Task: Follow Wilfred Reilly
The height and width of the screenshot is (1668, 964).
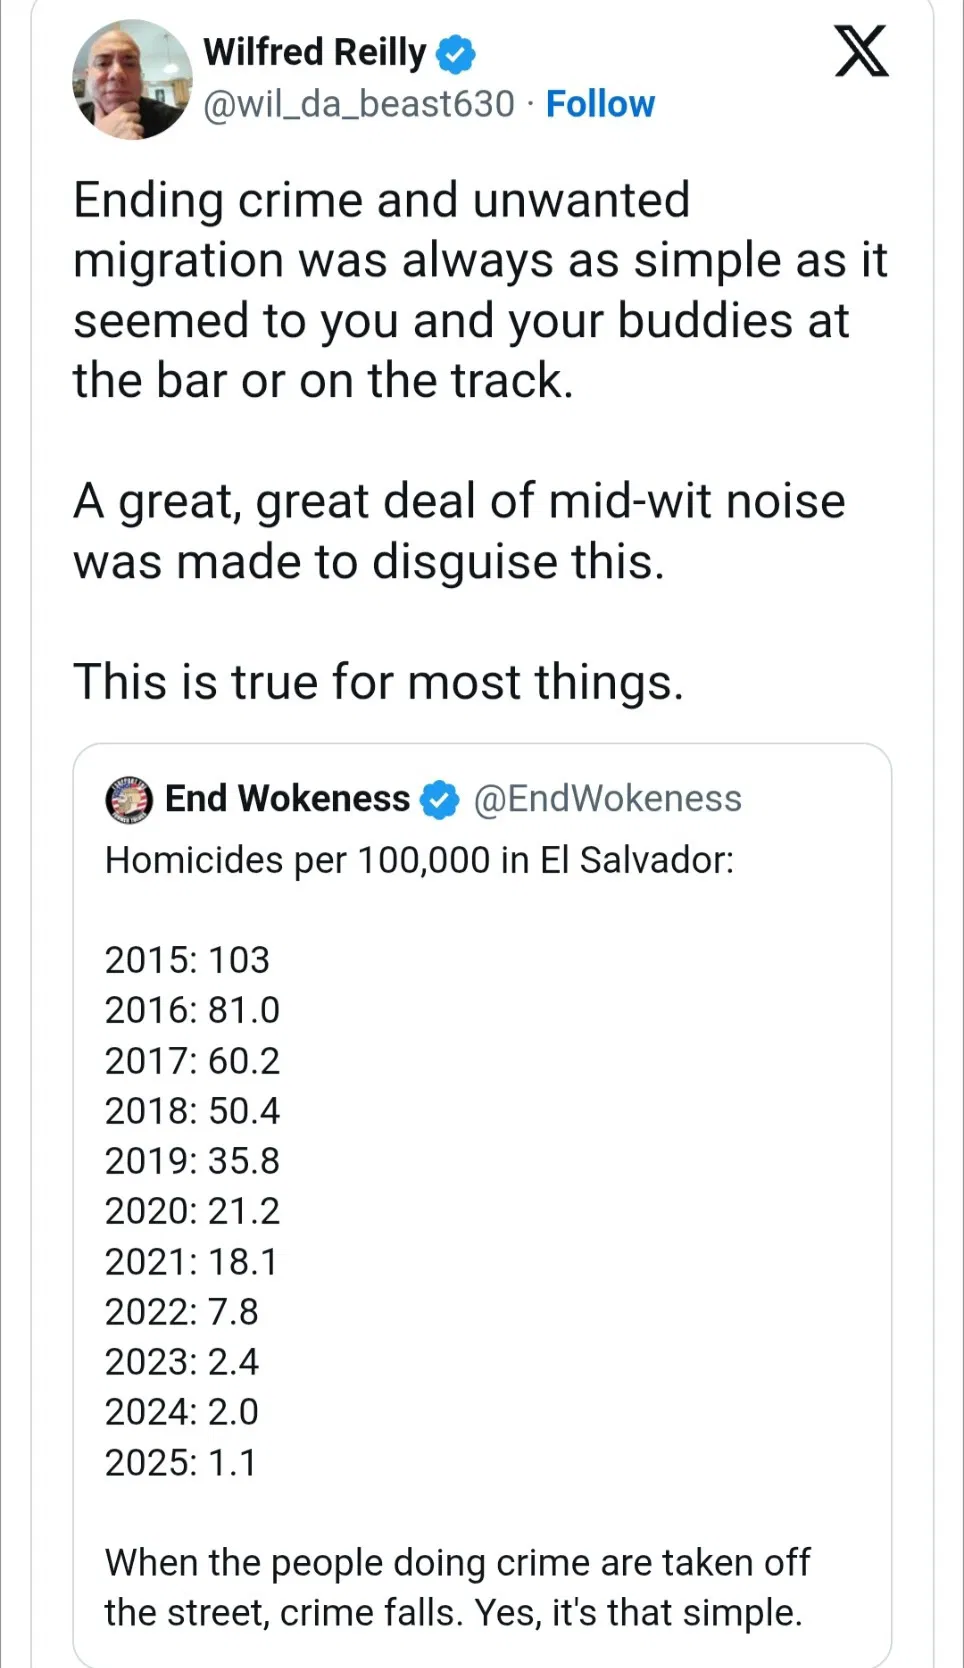Action: point(600,104)
